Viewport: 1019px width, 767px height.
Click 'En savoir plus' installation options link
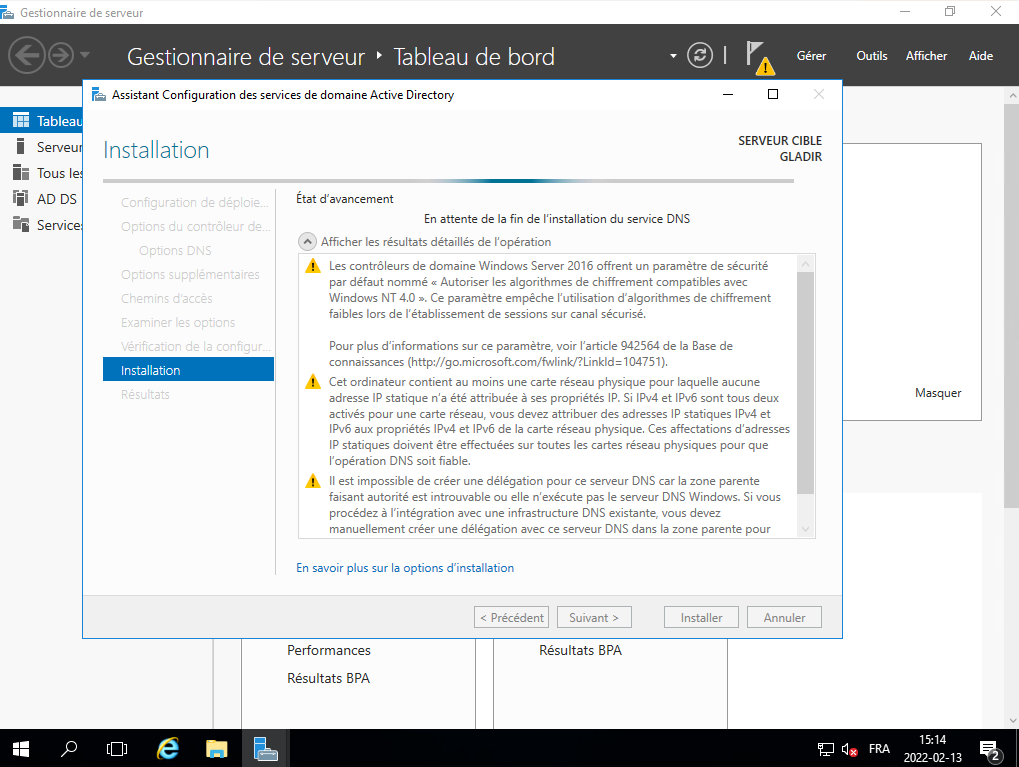[x=405, y=568]
